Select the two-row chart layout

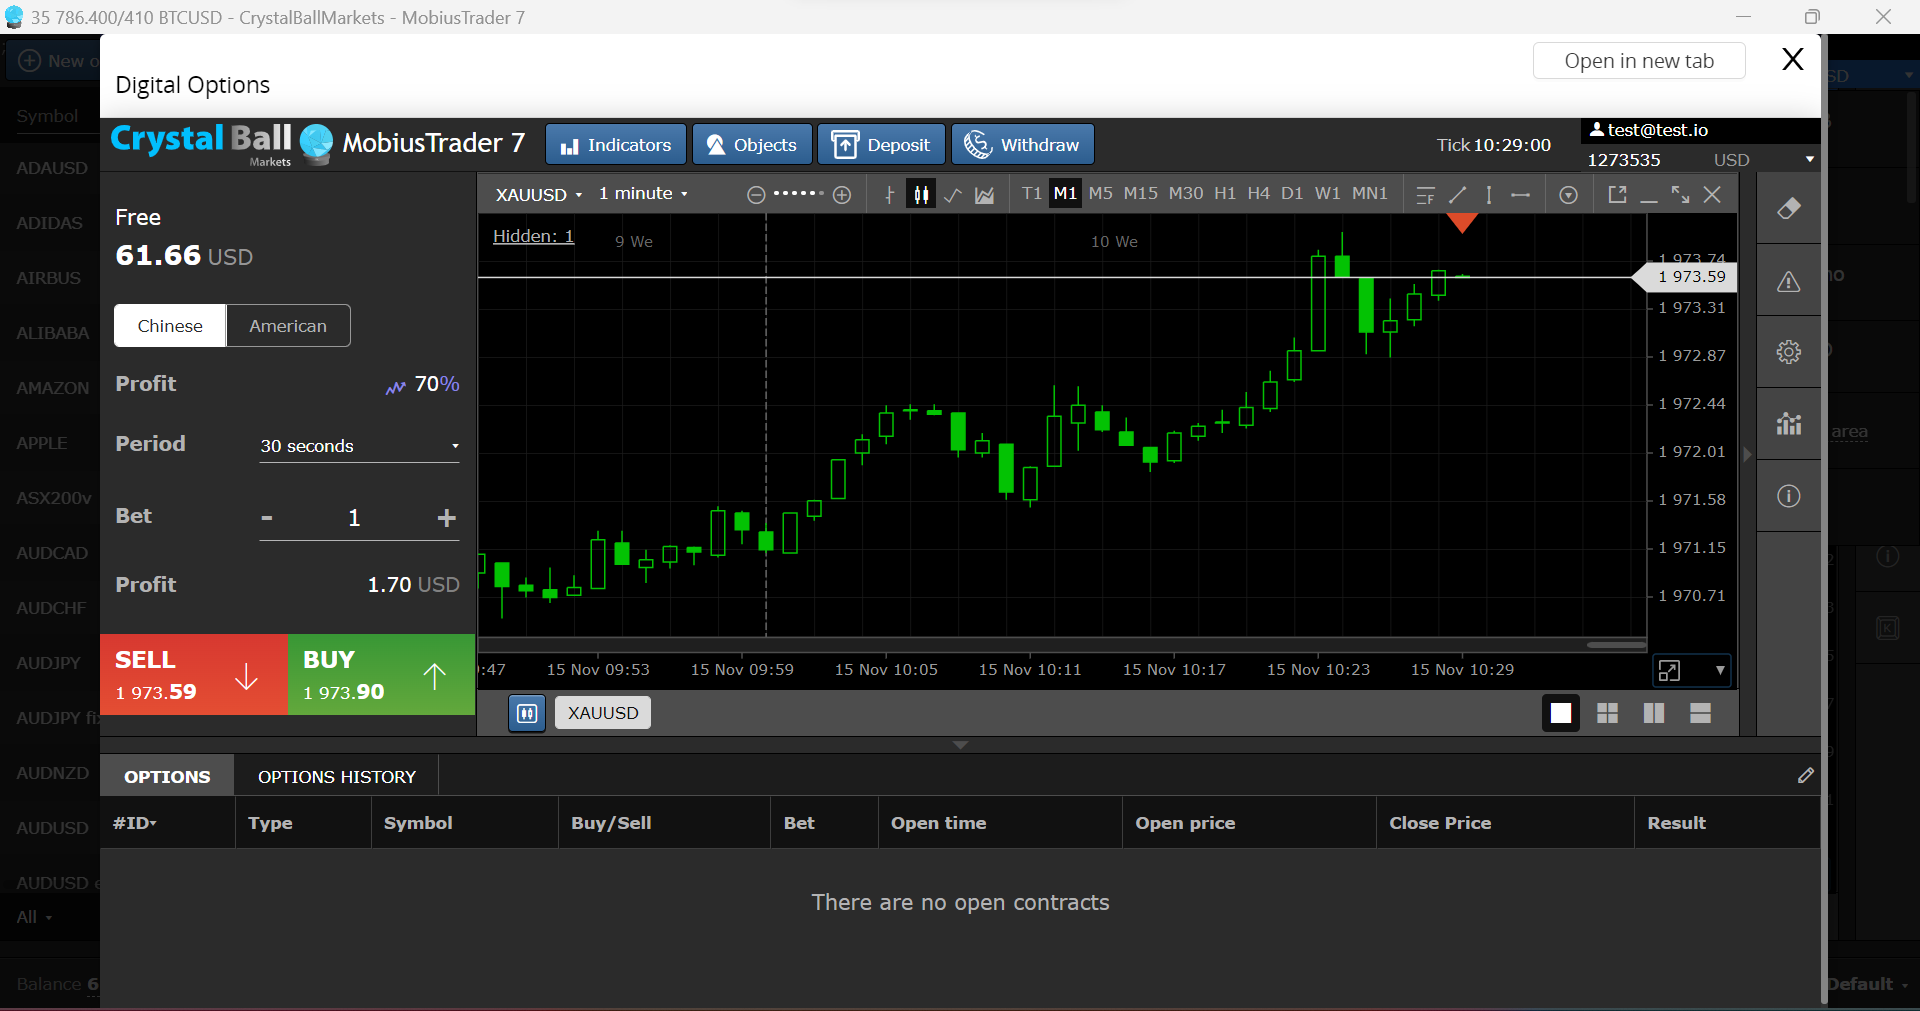pos(1701,713)
